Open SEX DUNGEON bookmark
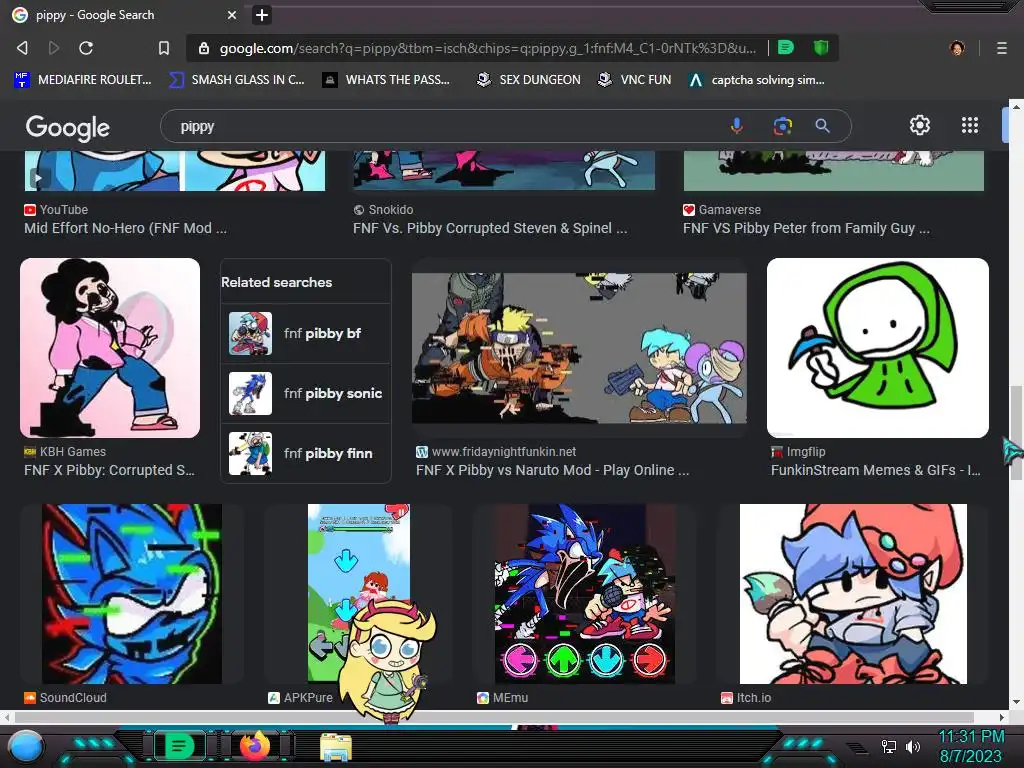Viewport: 1024px width, 768px height. [x=528, y=80]
